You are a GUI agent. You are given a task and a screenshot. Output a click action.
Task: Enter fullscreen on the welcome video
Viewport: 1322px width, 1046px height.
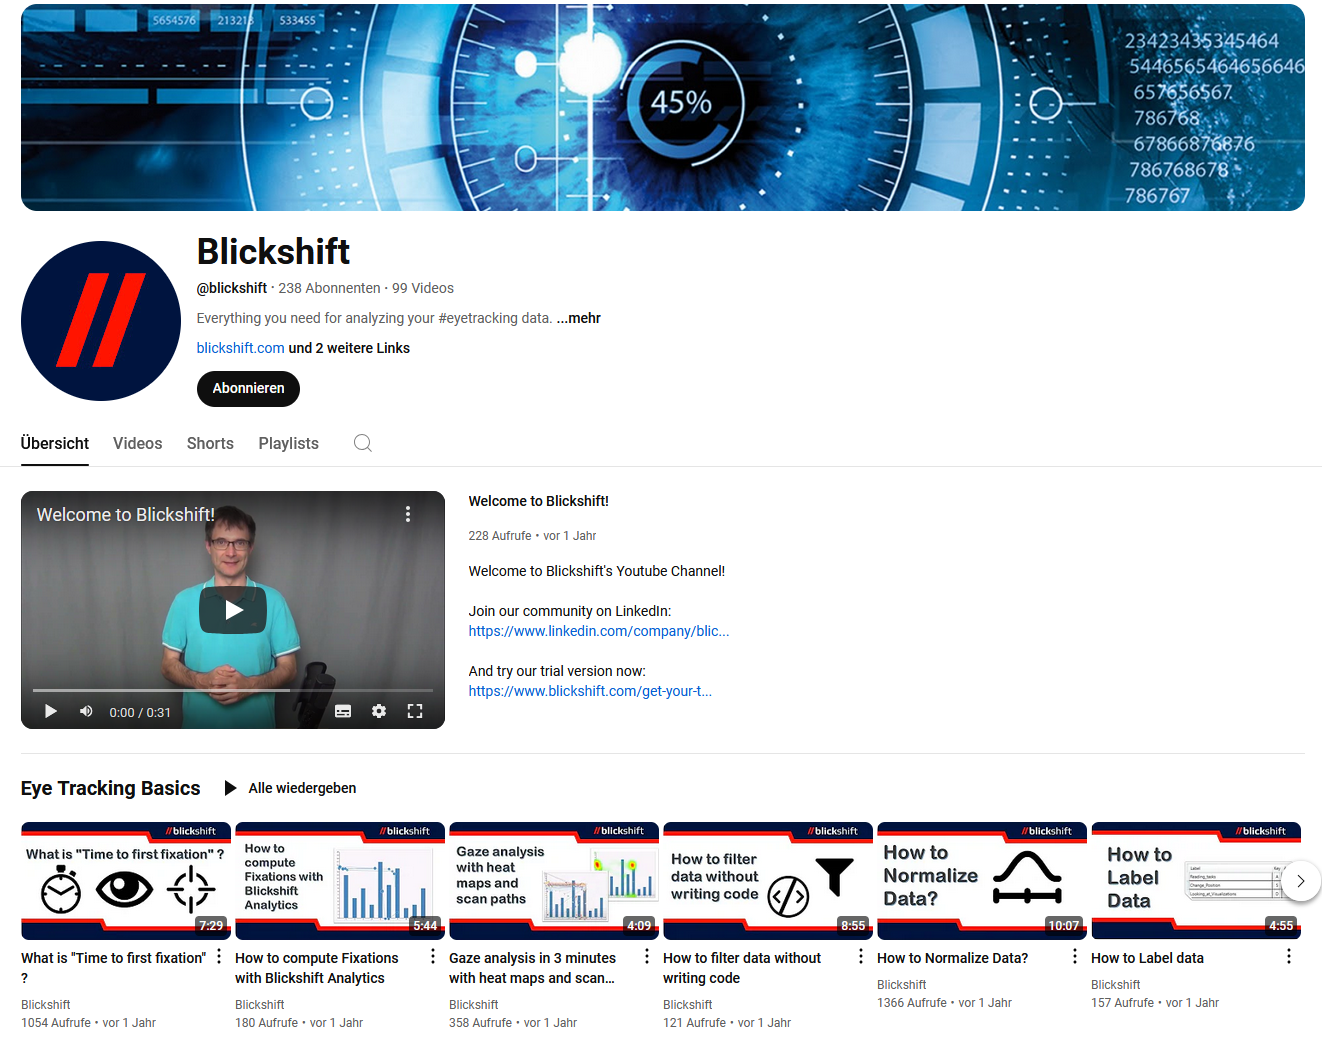415,711
